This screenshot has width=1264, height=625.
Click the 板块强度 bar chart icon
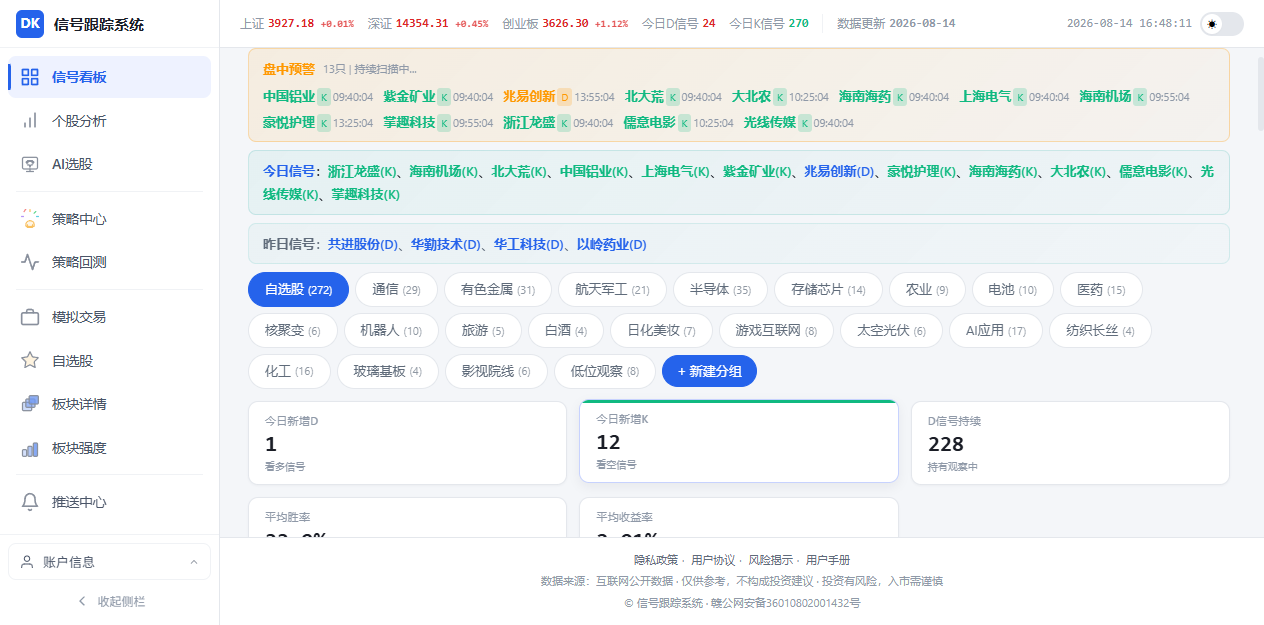[x=30, y=448]
